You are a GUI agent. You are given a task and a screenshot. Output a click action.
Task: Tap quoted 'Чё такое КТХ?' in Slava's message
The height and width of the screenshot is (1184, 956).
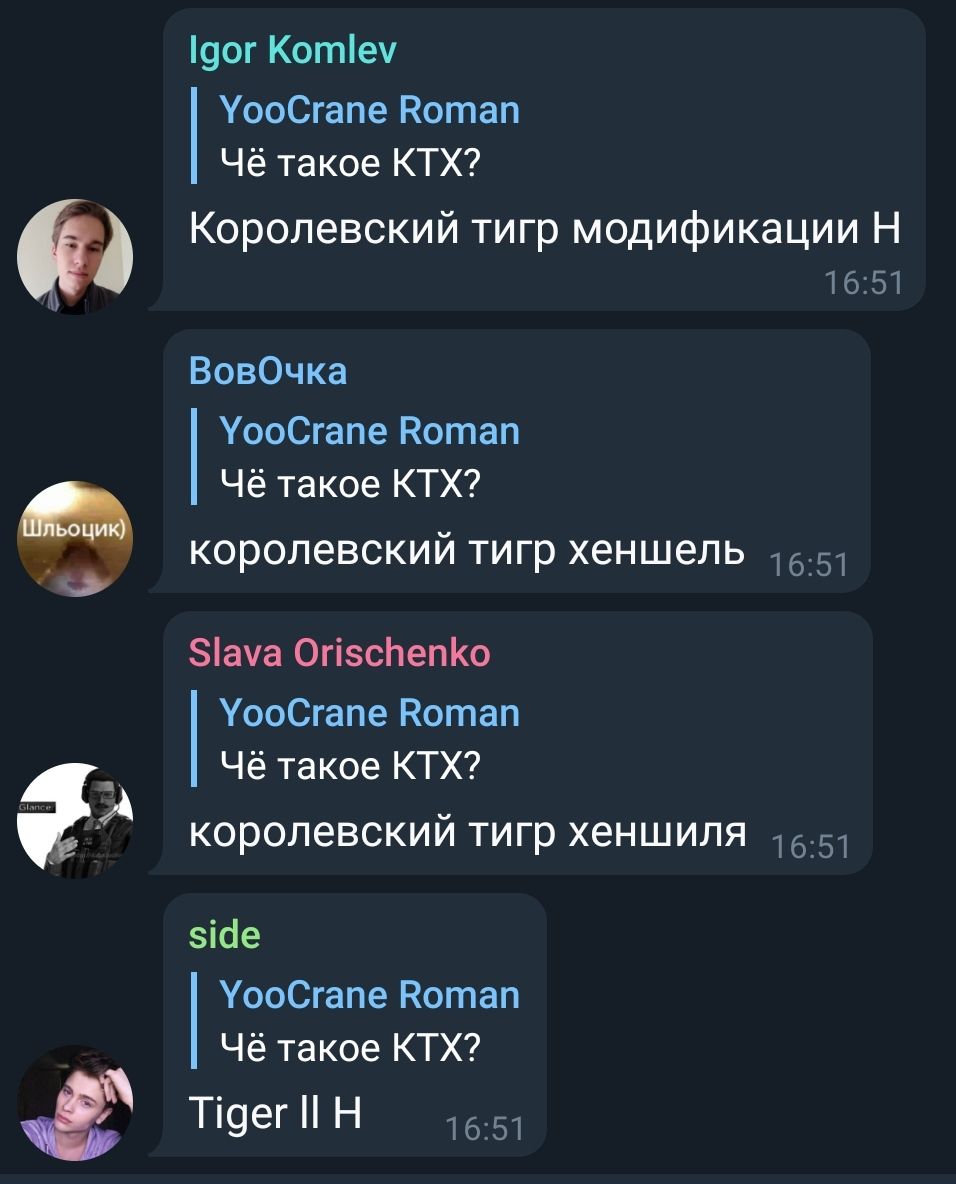pyautogui.click(x=350, y=766)
